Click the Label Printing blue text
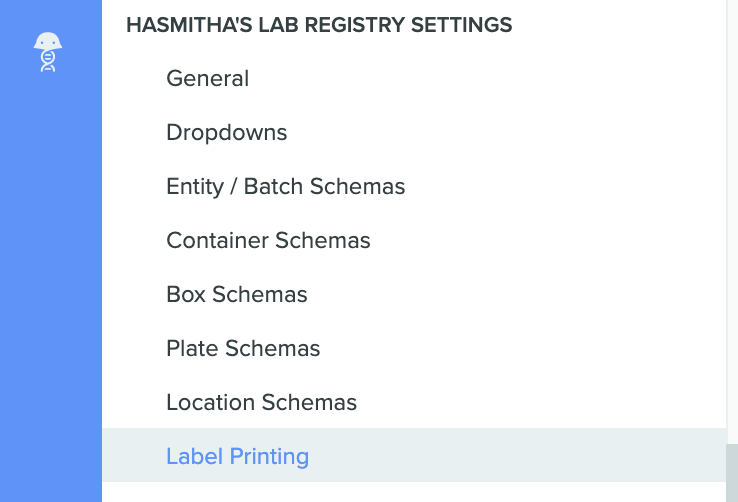The height and width of the screenshot is (502, 738). click(x=238, y=456)
